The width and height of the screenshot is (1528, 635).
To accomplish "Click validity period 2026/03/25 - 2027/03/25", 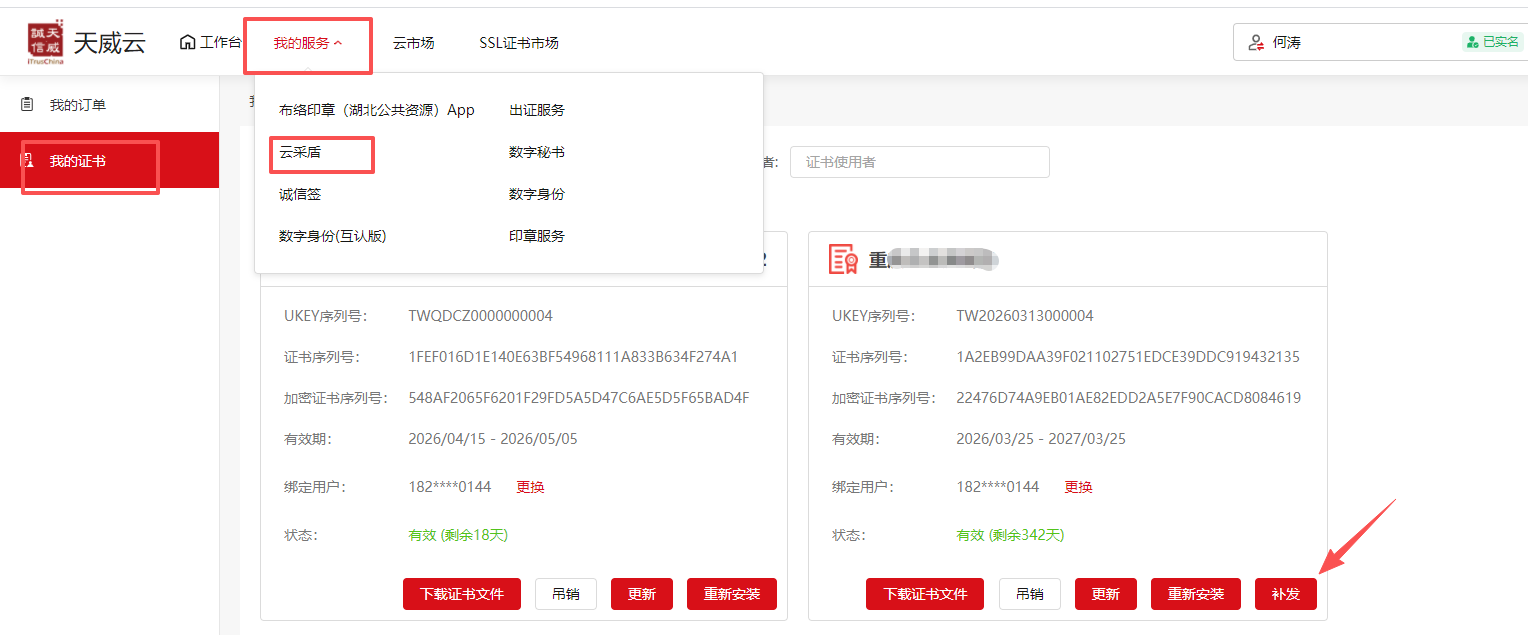I will 1041,439.
